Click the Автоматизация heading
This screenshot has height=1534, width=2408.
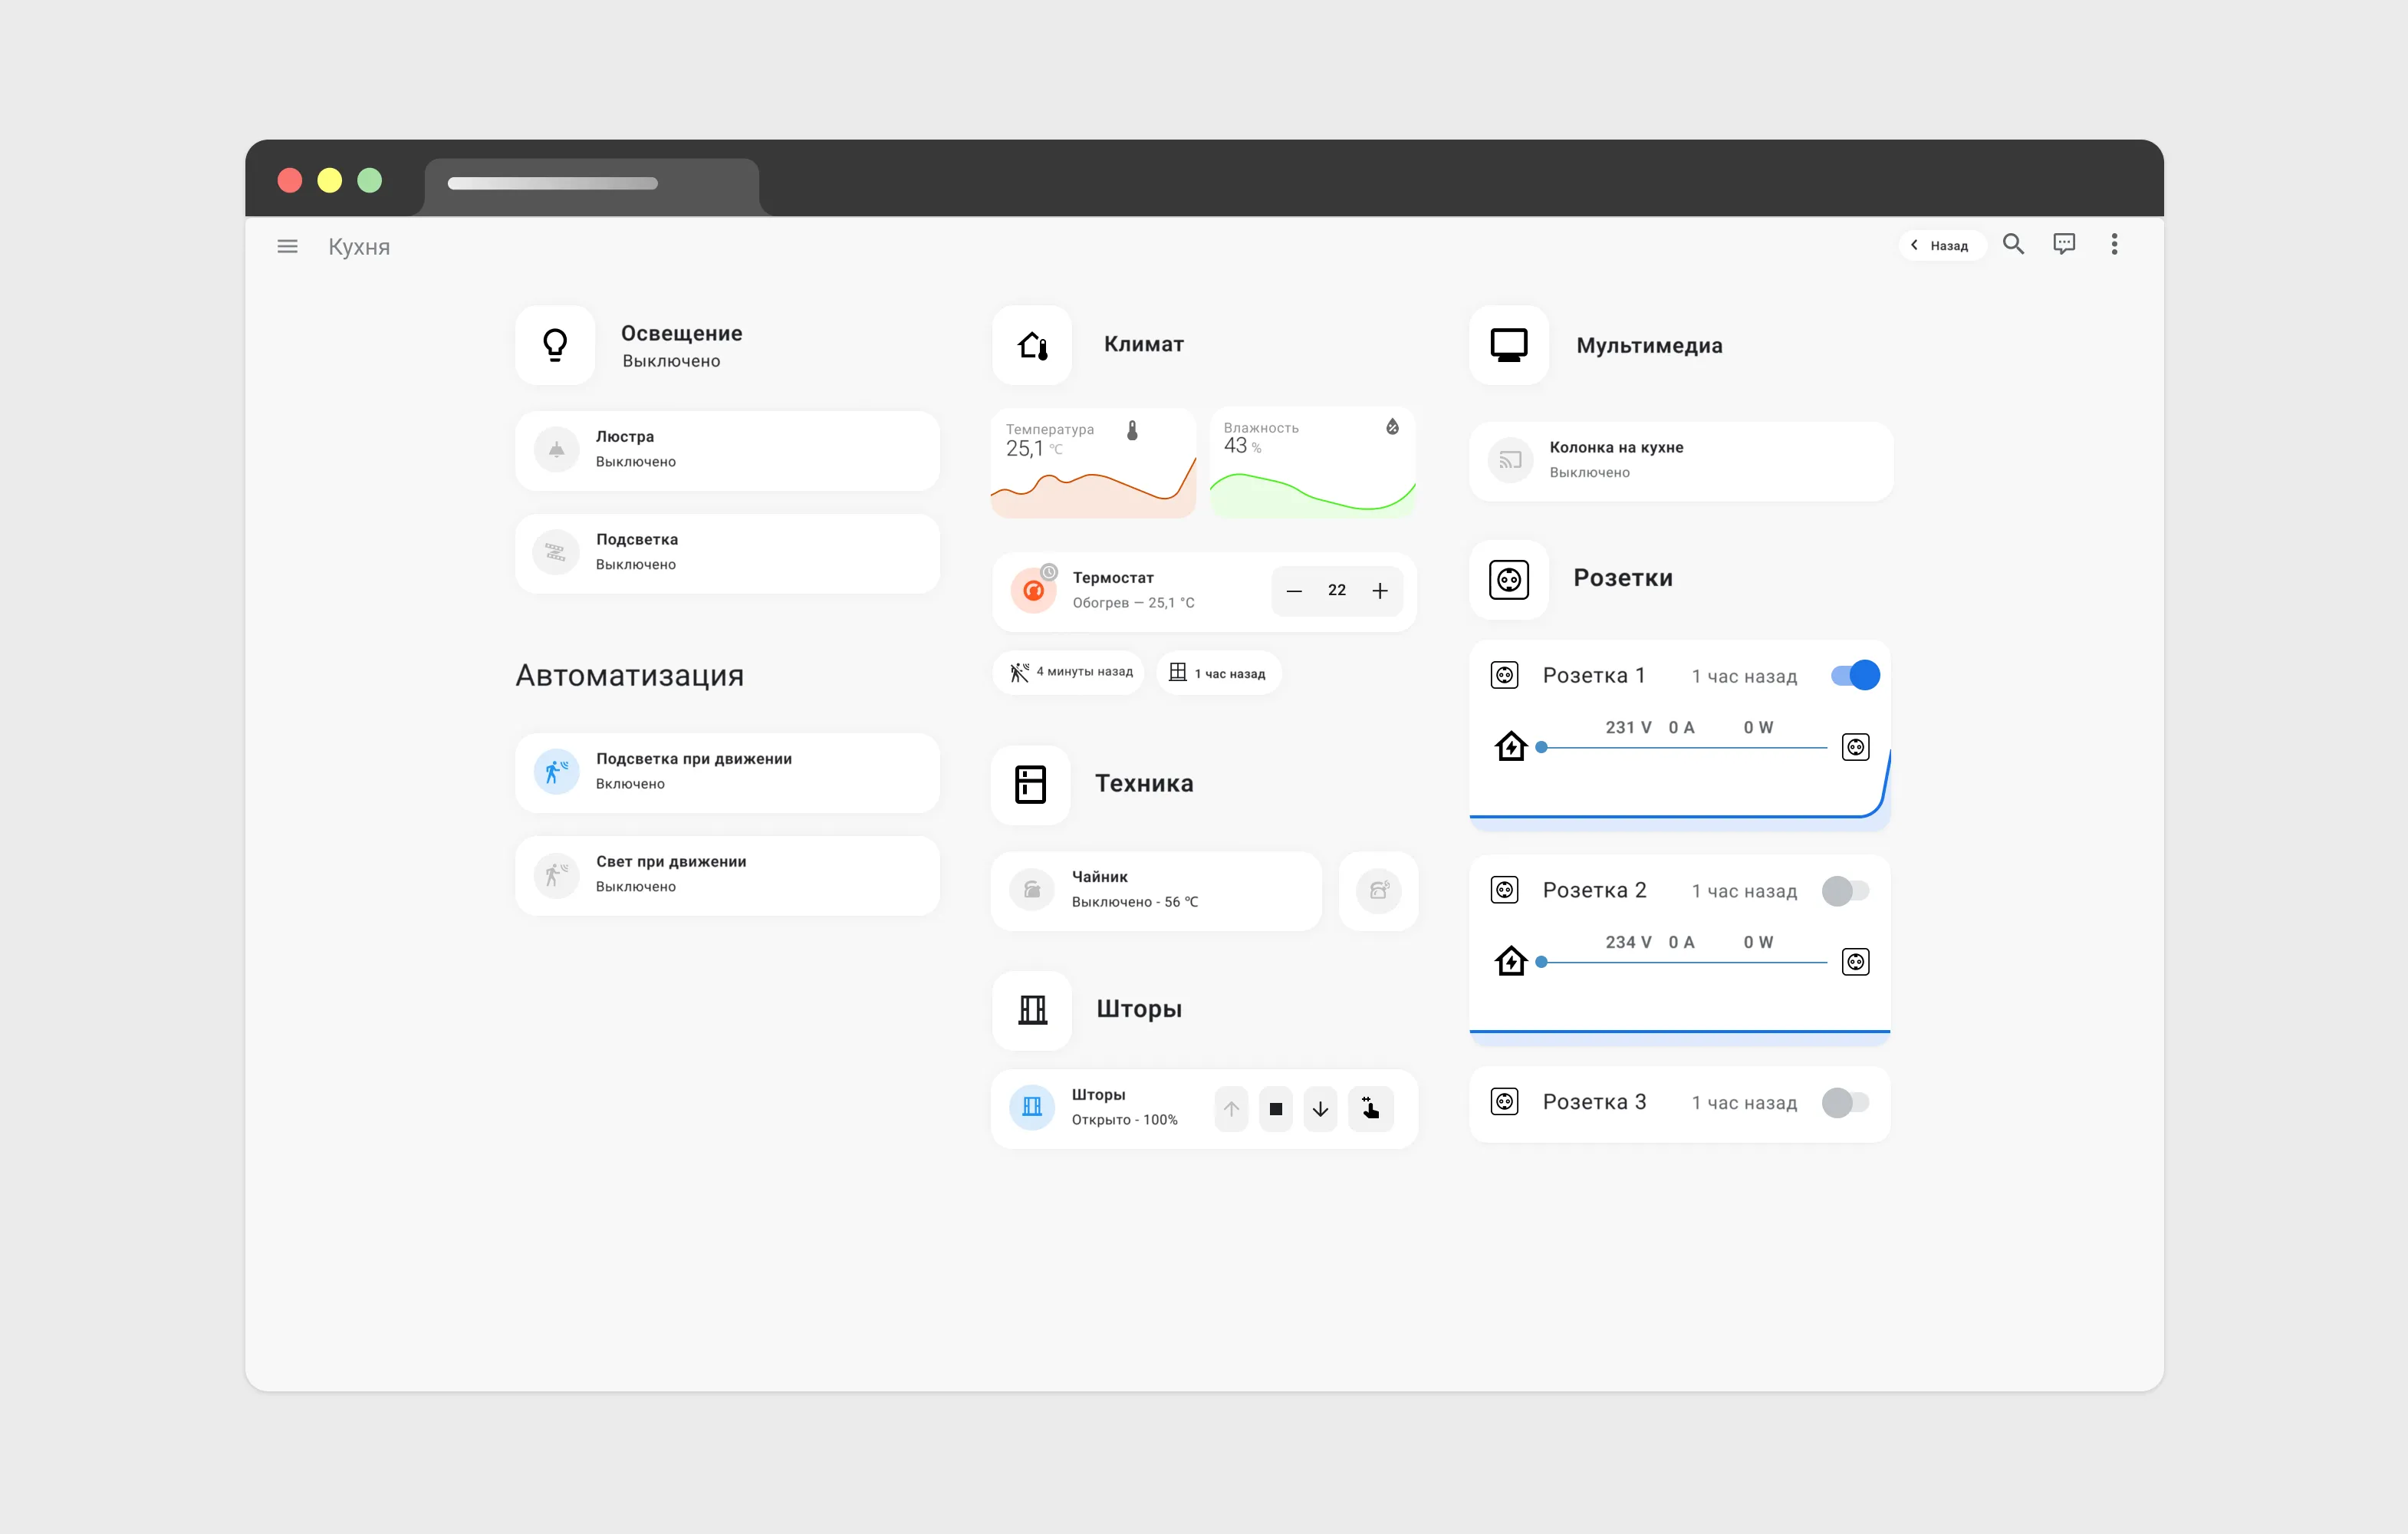[x=629, y=676]
